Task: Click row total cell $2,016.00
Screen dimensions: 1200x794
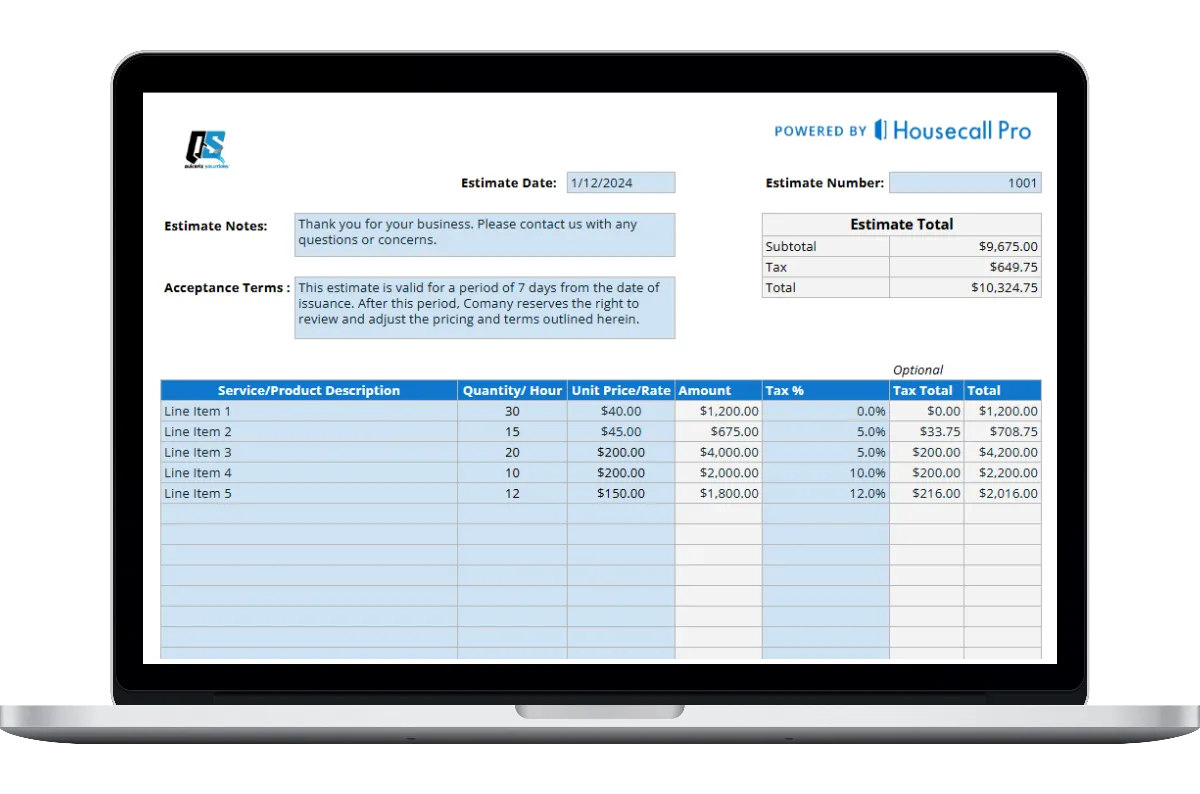Action: 1002,493
